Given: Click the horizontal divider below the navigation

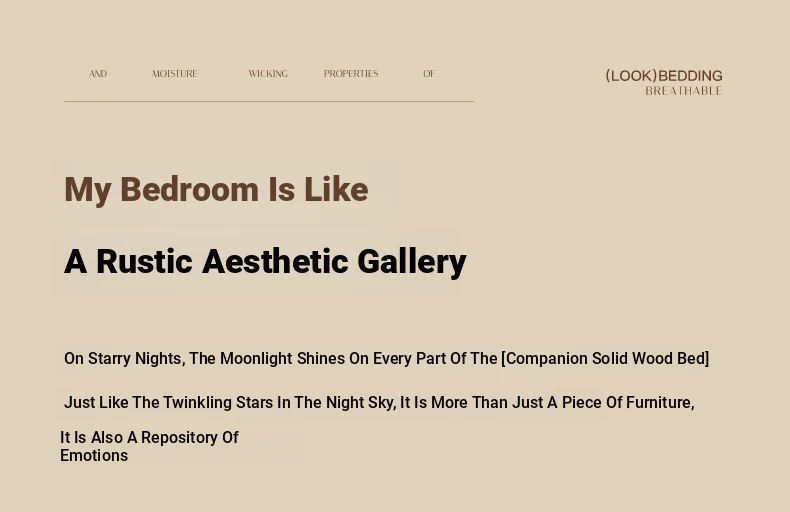Looking at the screenshot, I should click(268, 101).
